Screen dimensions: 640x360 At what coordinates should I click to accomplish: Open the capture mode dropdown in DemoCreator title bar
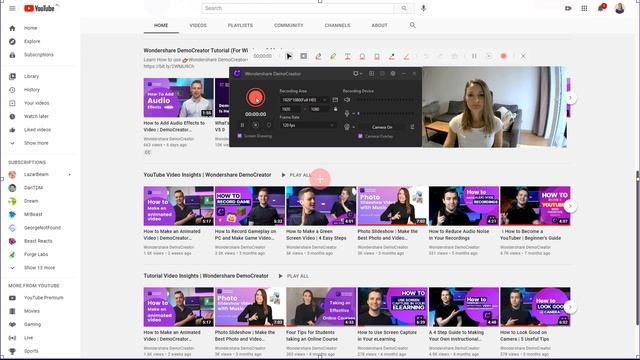pyautogui.click(x=358, y=73)
